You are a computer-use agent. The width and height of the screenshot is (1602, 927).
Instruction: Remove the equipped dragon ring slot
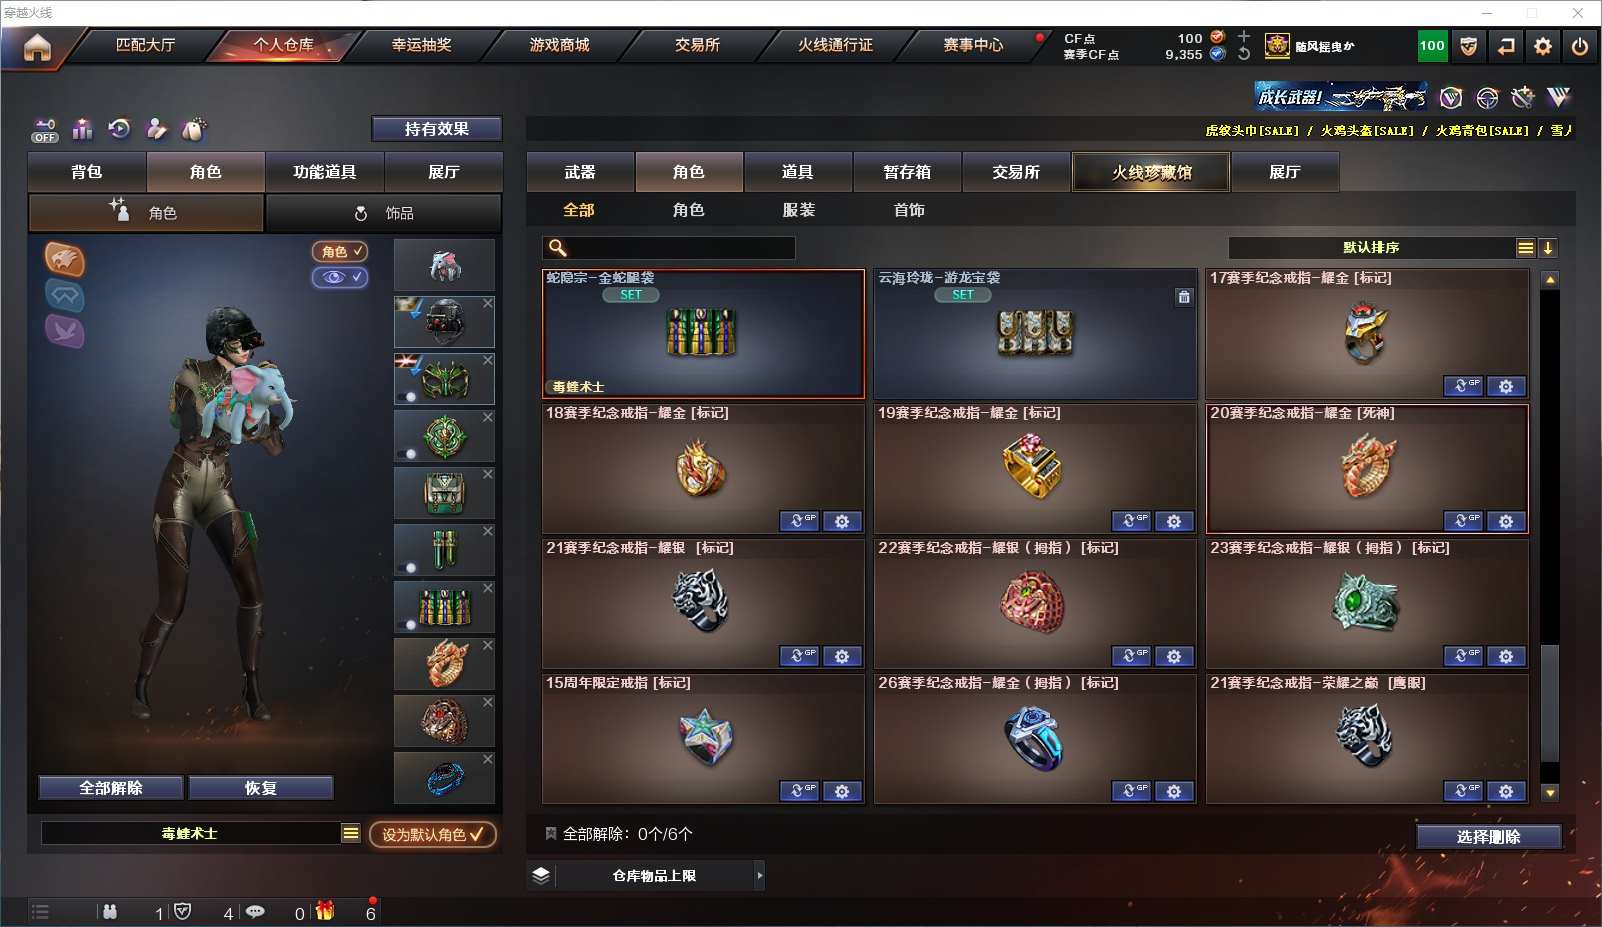click(488, 645)
